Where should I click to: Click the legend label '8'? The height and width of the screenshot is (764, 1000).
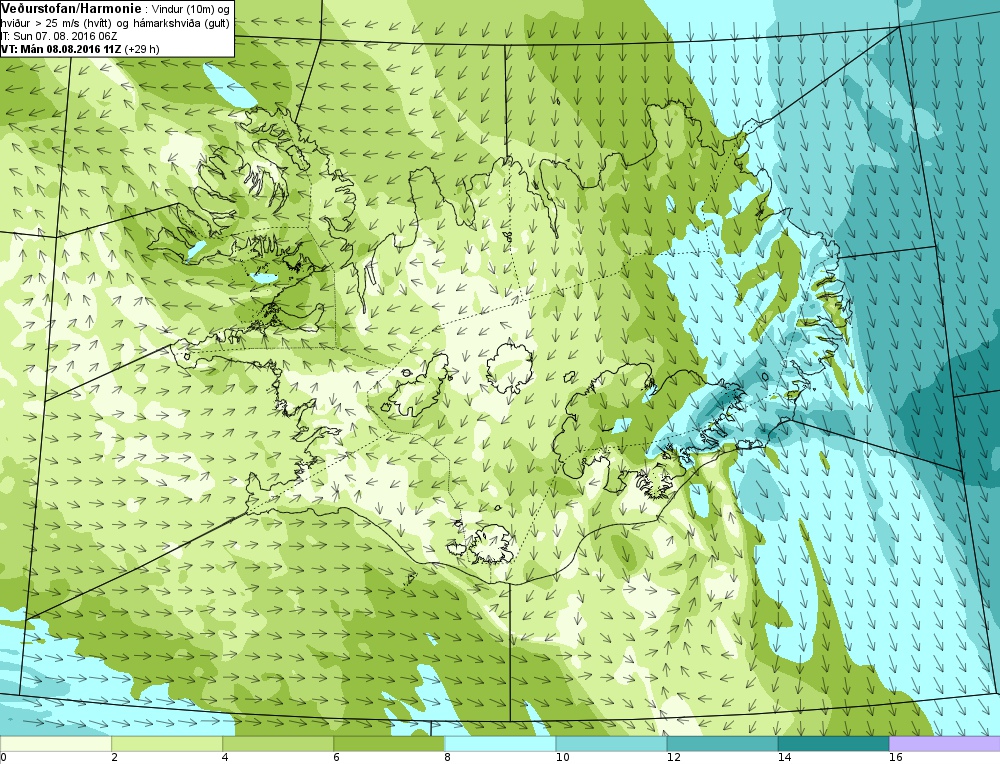point(448,758)
